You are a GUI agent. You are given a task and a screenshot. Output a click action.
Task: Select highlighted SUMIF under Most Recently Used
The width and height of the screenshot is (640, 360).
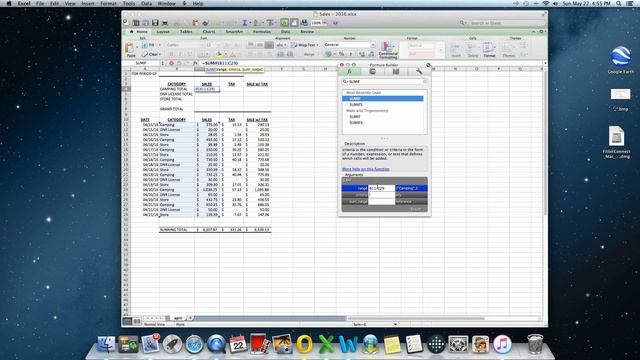(382, 99)
